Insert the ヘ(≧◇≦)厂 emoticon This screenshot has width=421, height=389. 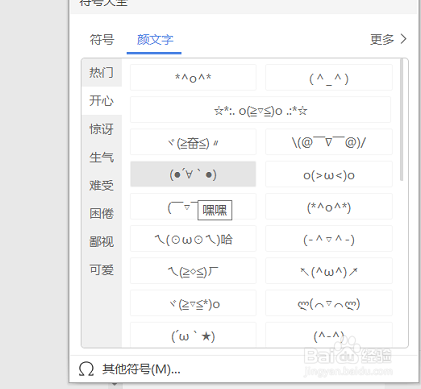coord(193,271)
